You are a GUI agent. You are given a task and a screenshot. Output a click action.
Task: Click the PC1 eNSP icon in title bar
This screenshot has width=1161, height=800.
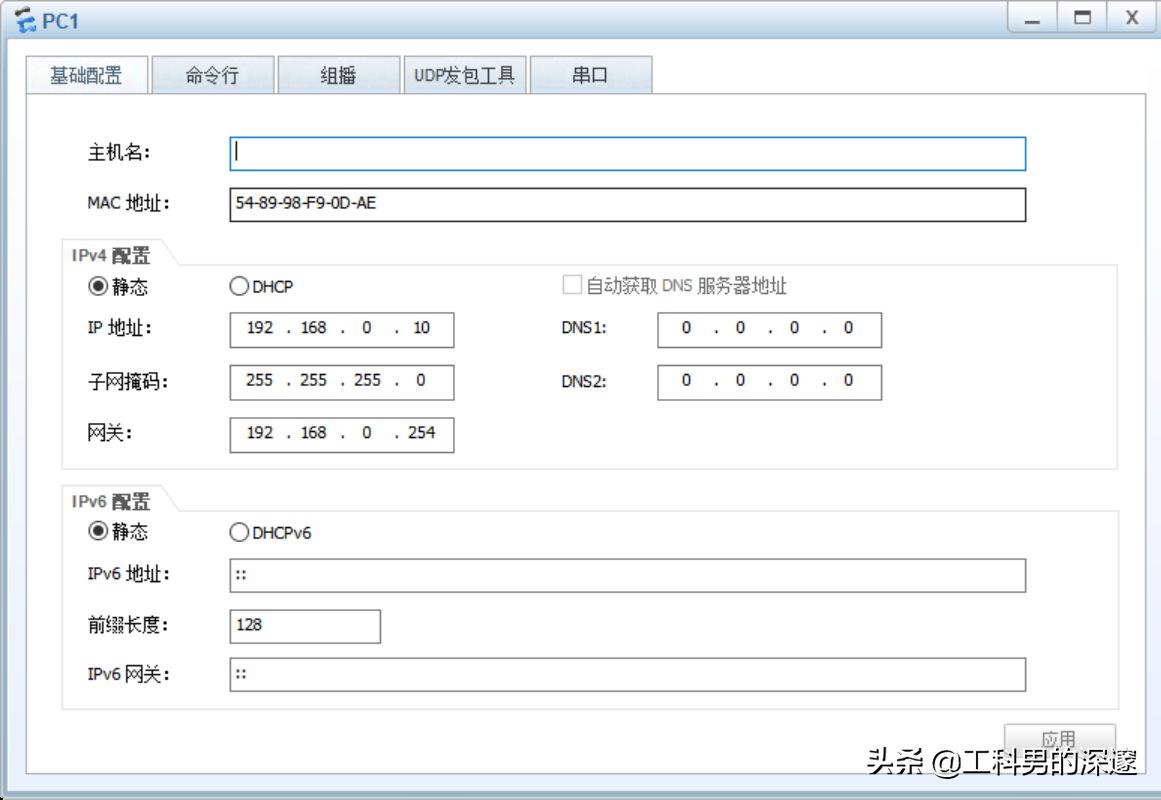pyautogui.click(x=25, y=20)
